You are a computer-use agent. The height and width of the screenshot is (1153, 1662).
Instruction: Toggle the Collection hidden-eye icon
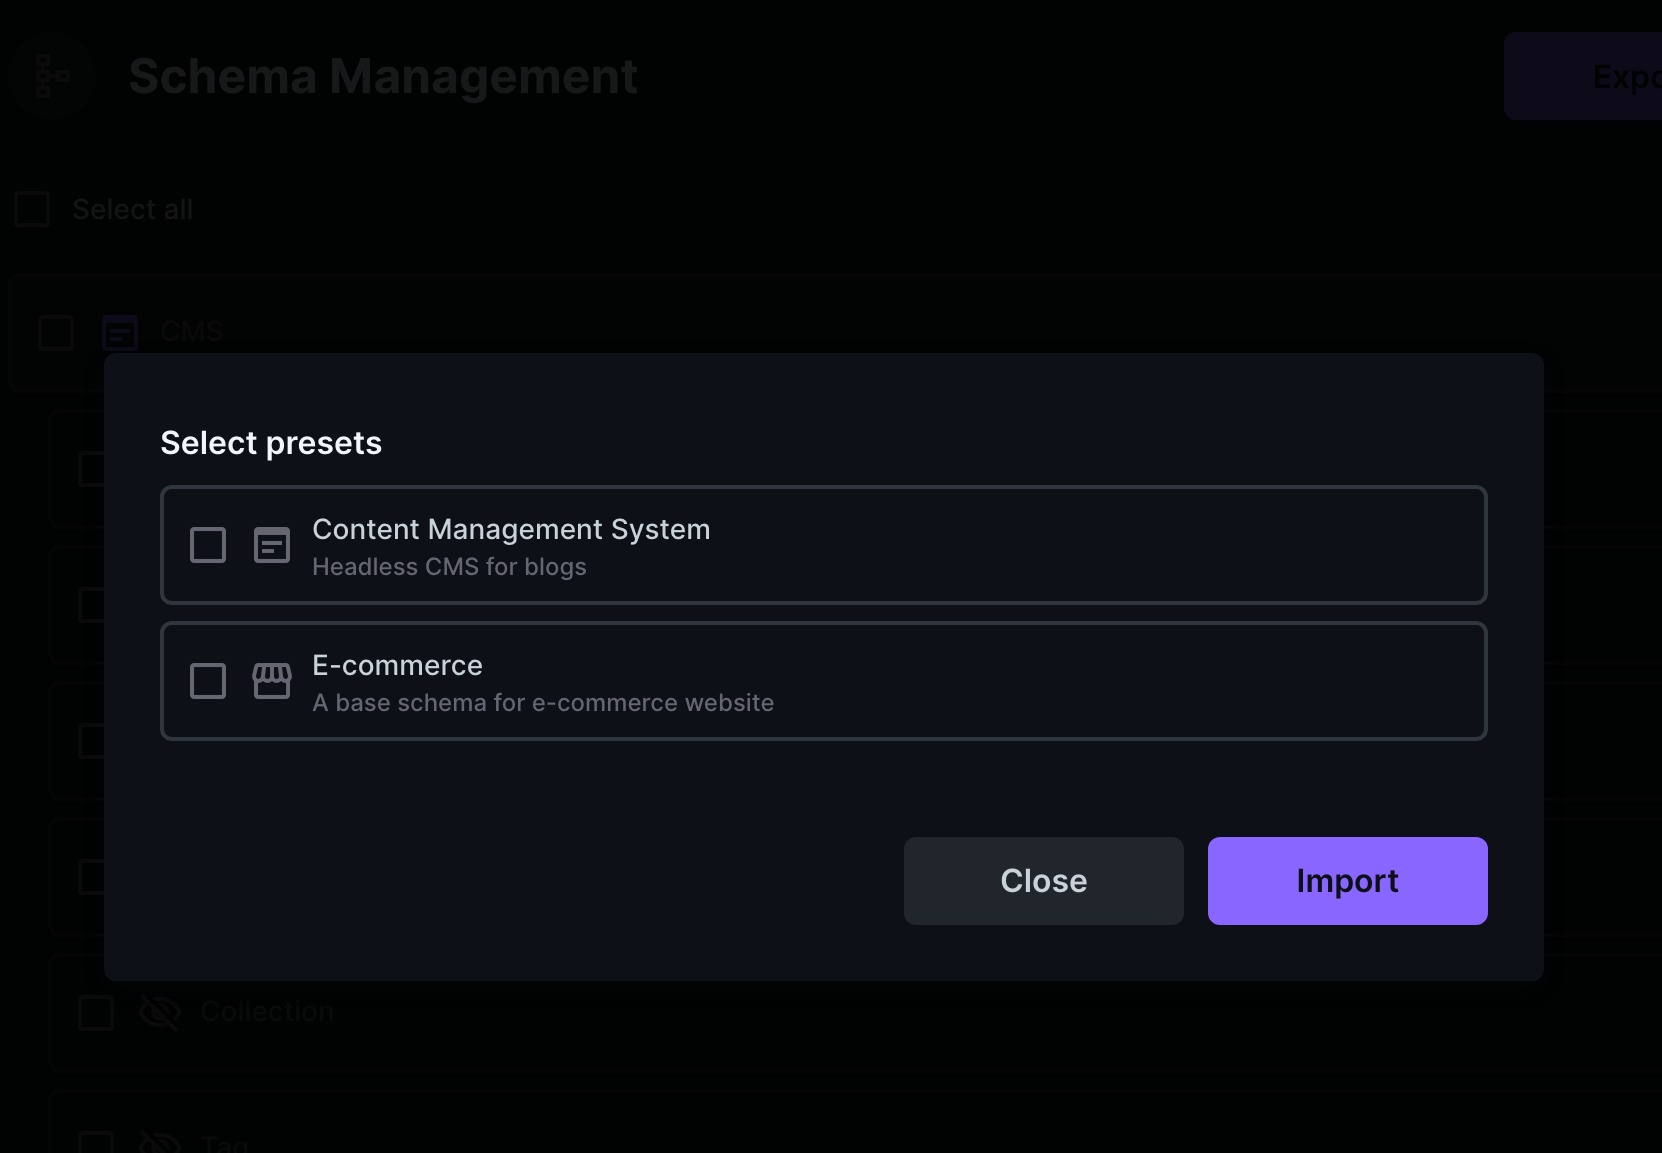point(160,1012)
